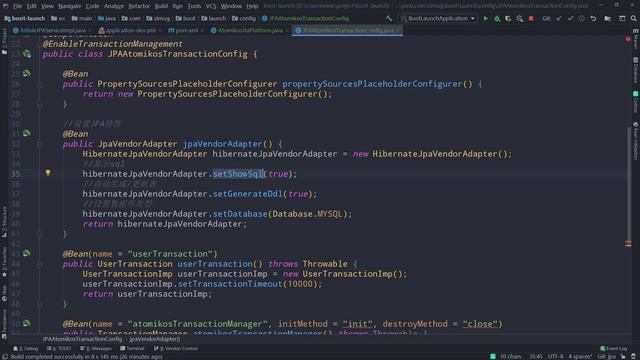Open the Refactor menu
This screenshot has height=360, width=640.
139,6
